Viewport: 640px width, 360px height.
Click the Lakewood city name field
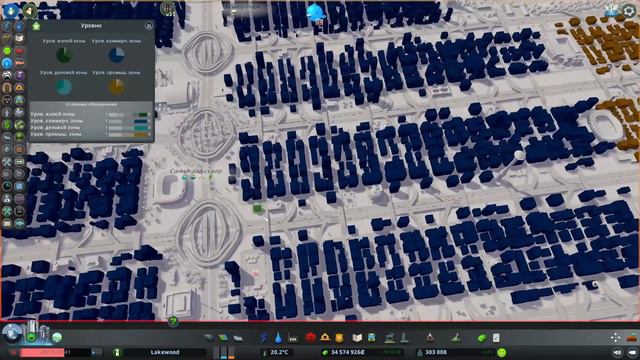165,352
